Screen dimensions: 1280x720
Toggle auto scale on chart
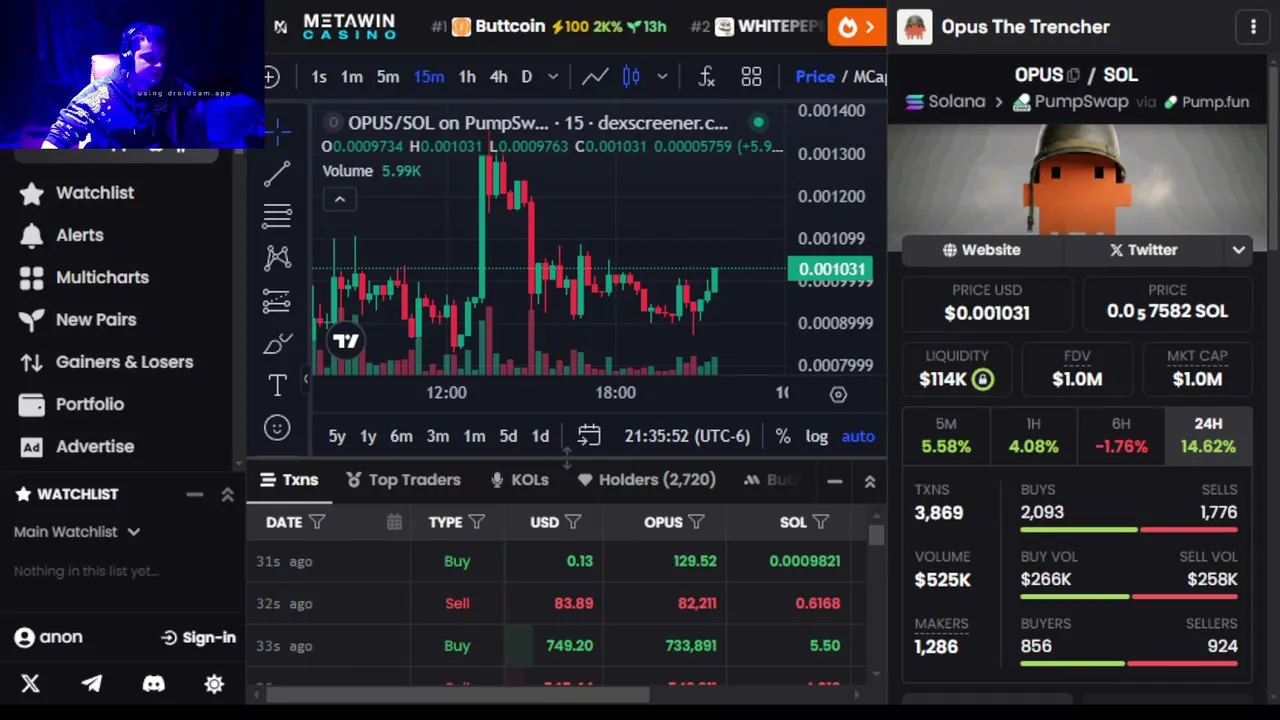tap(858, 436)
